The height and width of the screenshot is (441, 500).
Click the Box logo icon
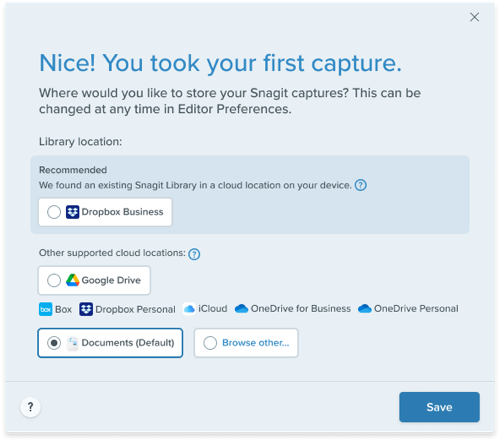coord(46,309)
